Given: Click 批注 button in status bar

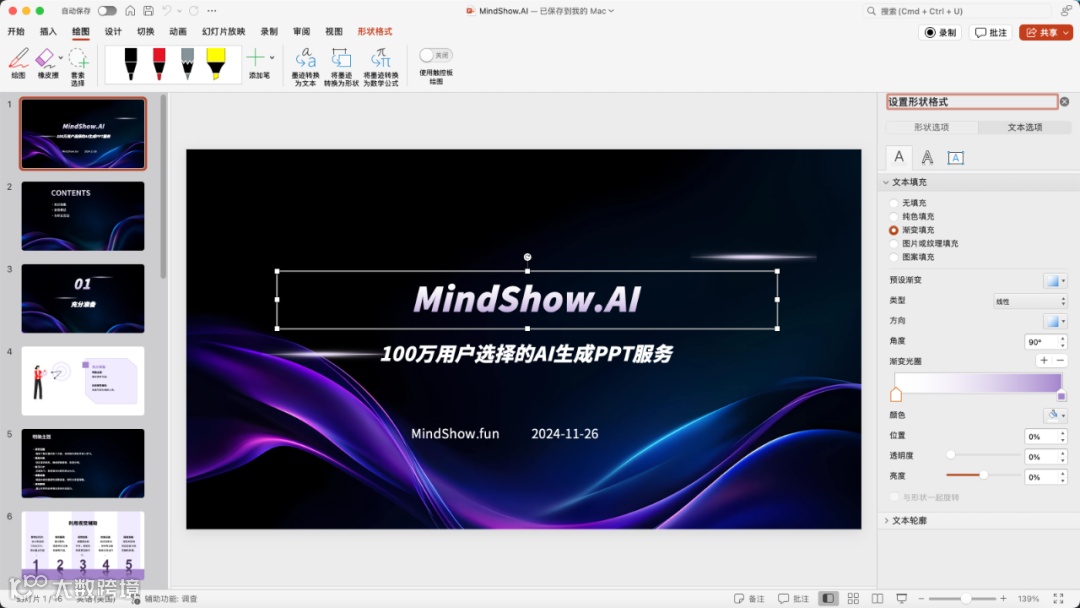Looking at the screenshot, I should (793, 598).
